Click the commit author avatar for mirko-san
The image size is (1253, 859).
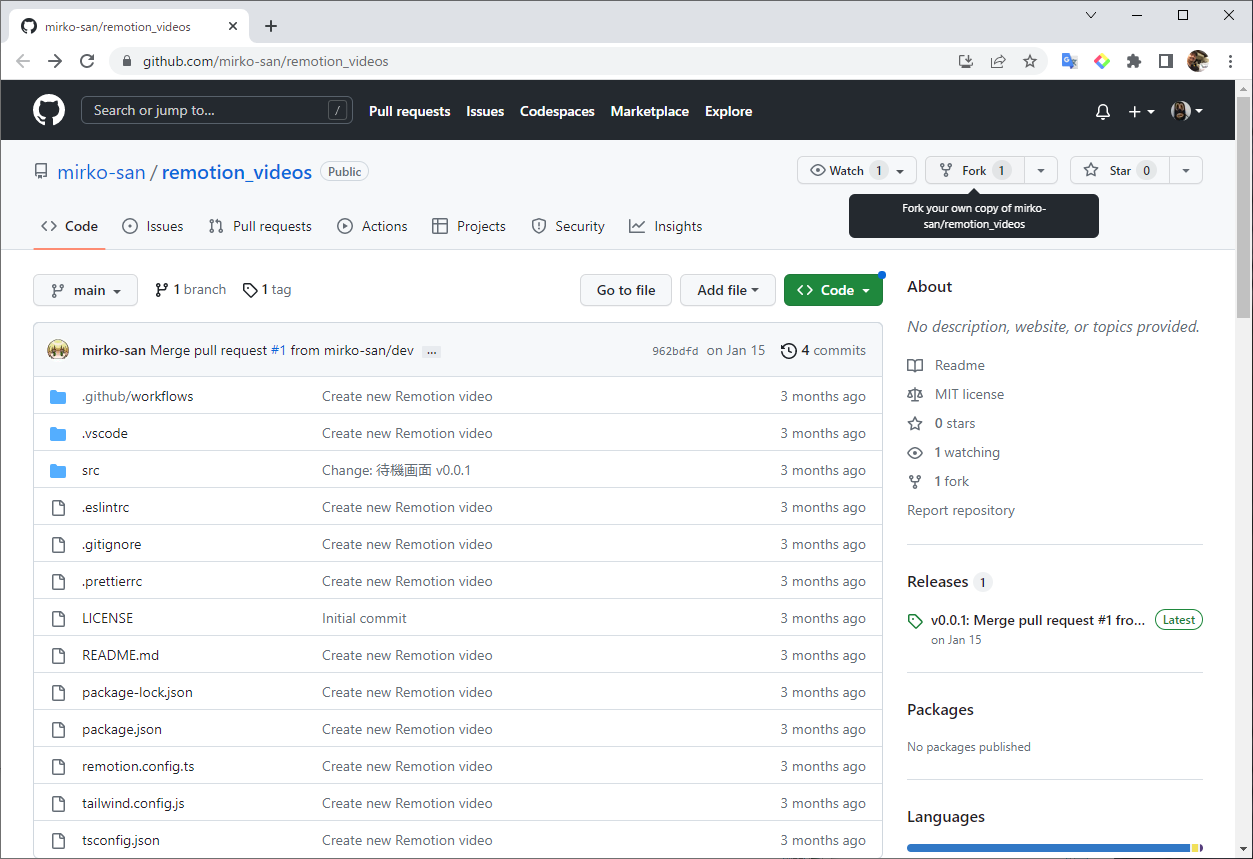tap(58, 350)
